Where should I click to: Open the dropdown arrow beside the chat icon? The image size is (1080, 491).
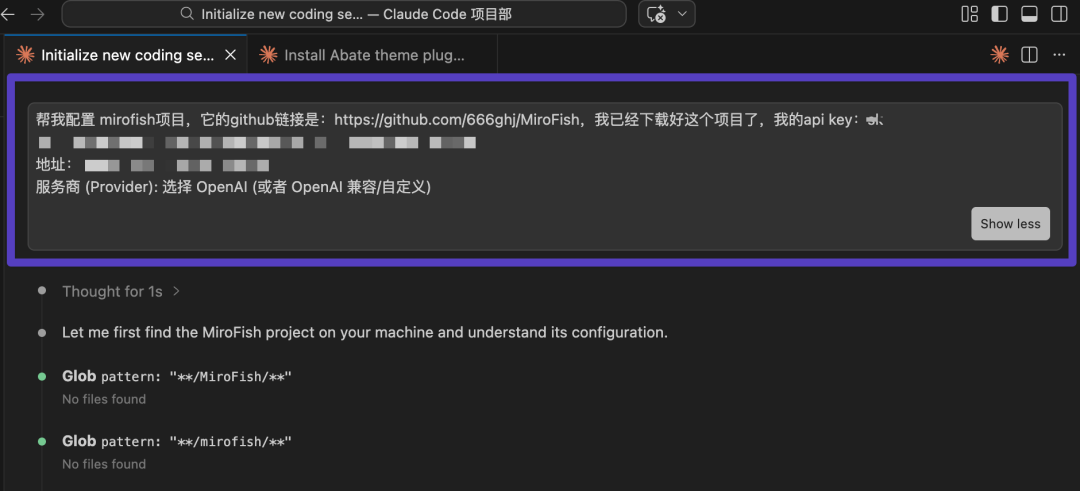click(683, 14)
